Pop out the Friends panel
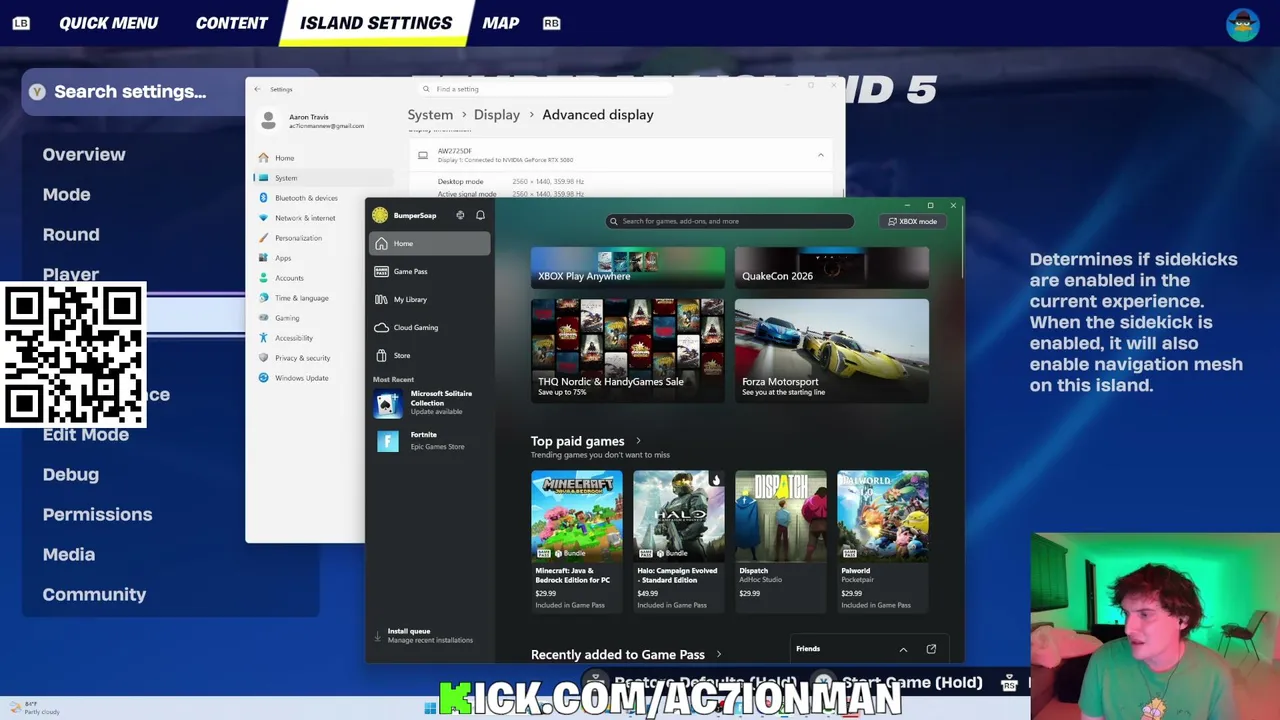The height and width of the screenshot is (720, 1280). [x=931, y=649]
